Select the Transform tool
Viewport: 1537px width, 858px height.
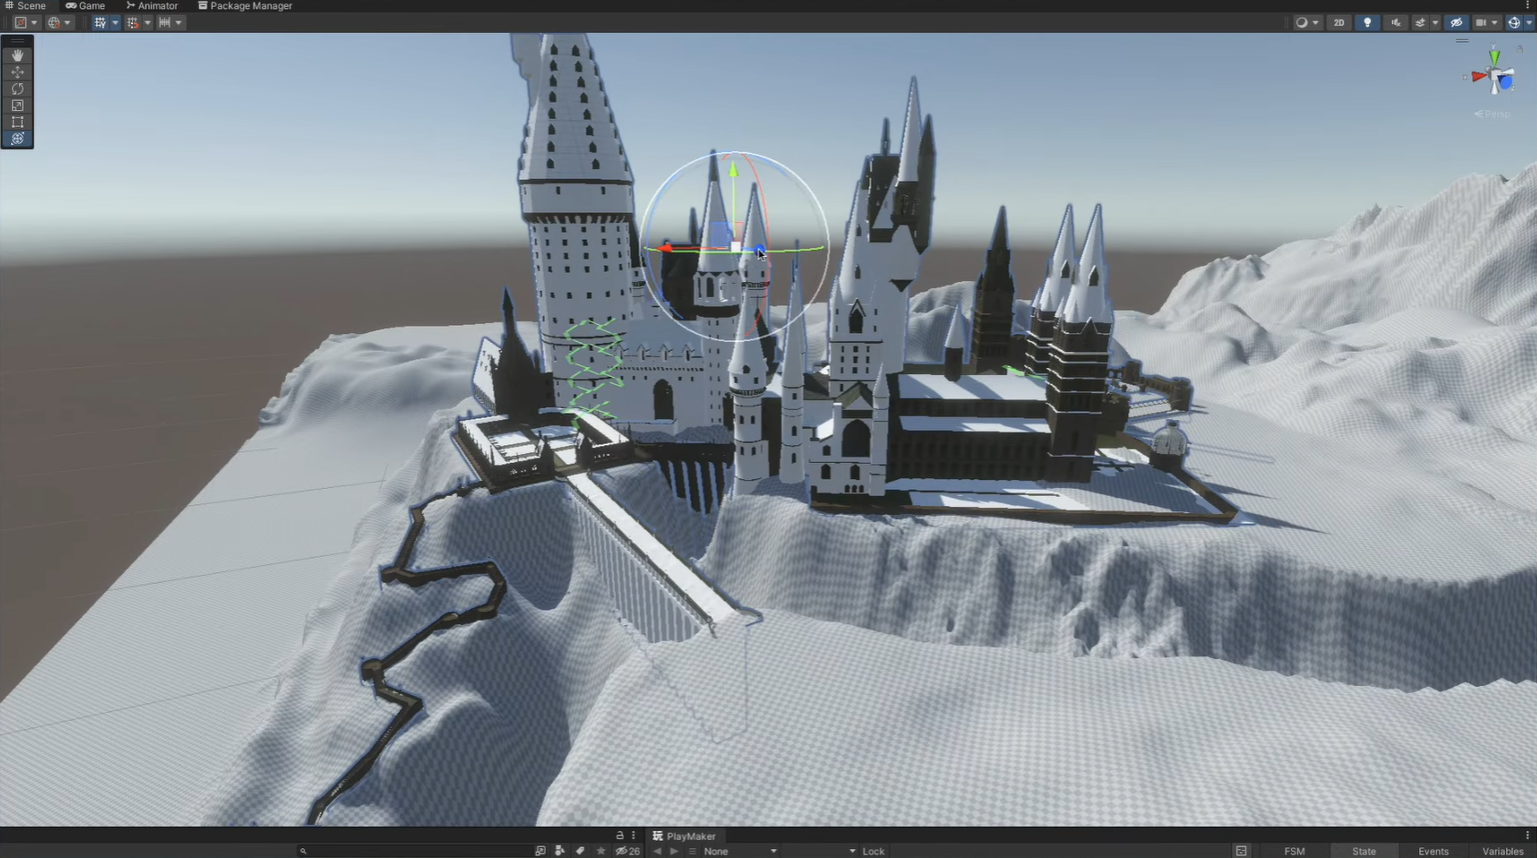click(17, 139)
